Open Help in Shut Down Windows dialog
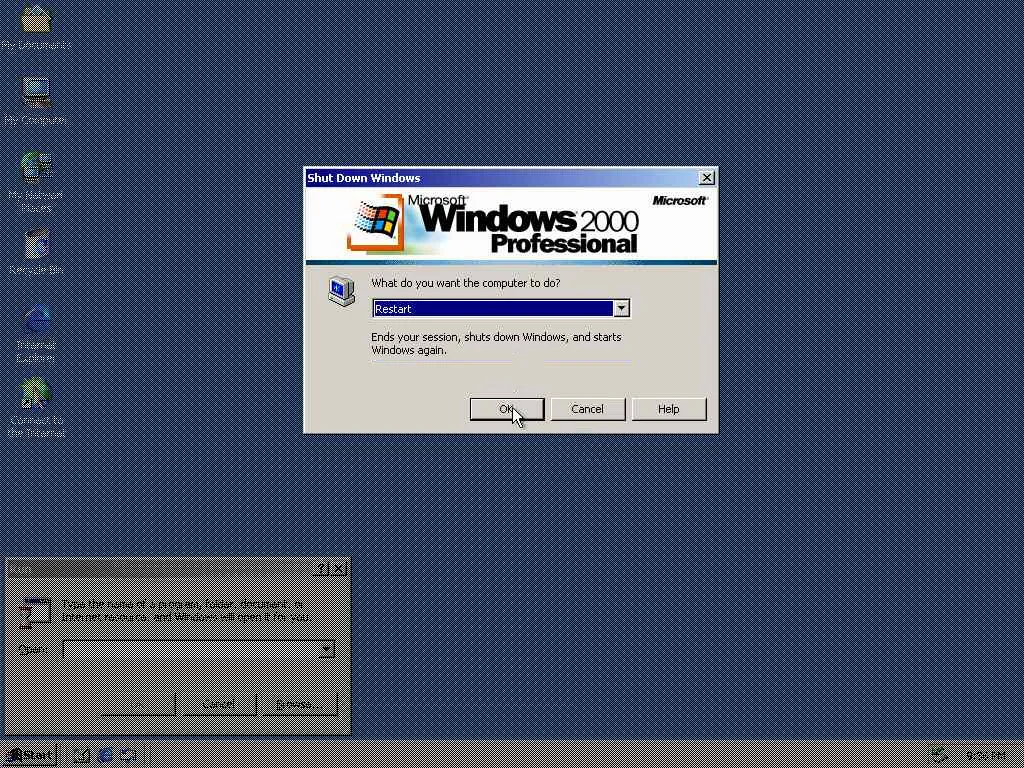The width and height of the screenshot is (1024, 768). click(669, 409)
